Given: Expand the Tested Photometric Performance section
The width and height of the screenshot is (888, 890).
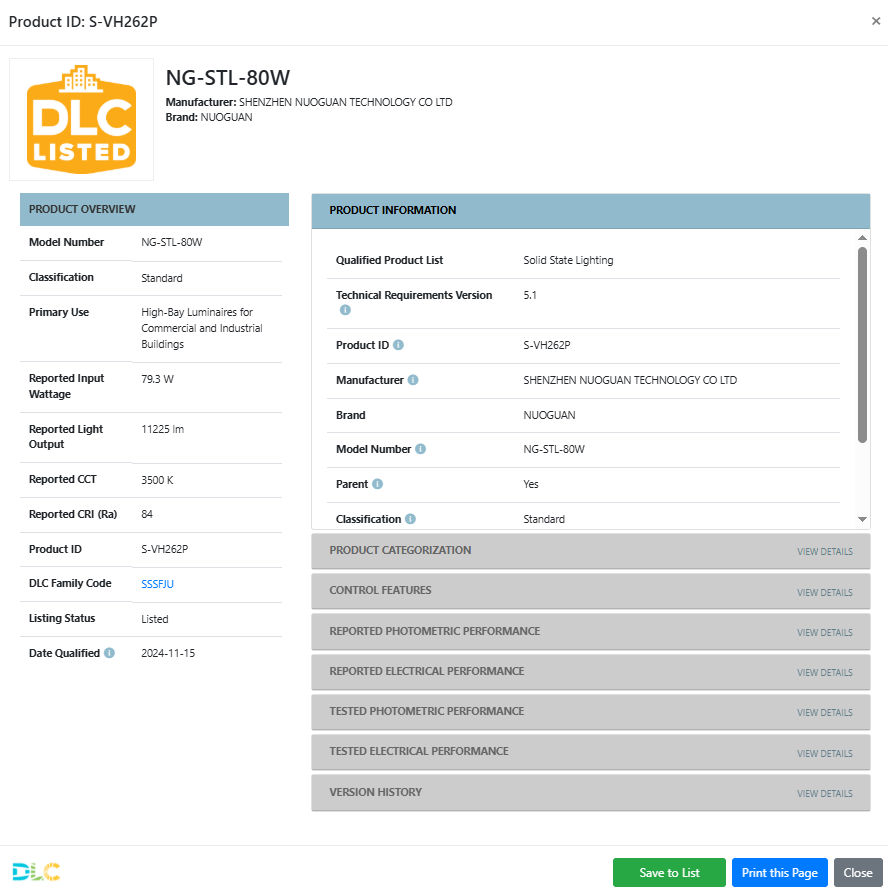Looking at the screenshot, I should coord(590,712).
